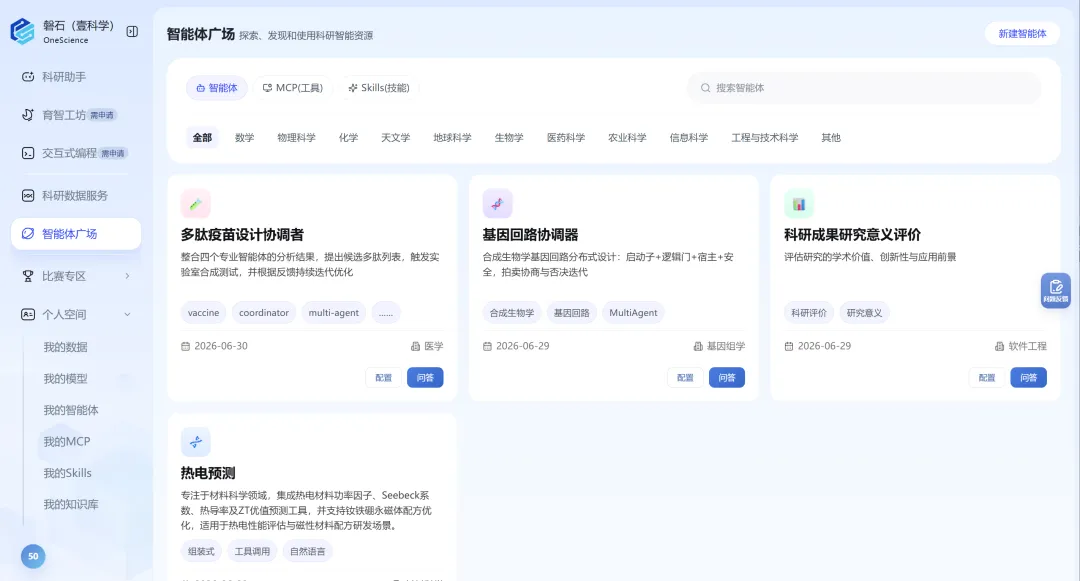Switch to the 智能体 tab

point(217,88)
